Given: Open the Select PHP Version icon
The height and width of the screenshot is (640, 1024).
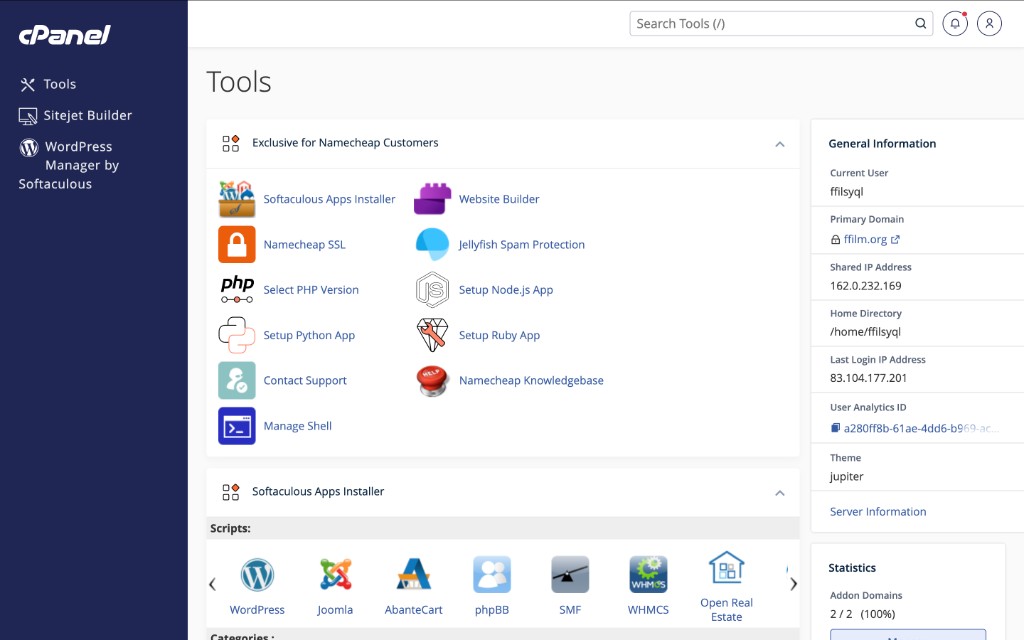Looking at the screenshot, I should coord(237,290).
